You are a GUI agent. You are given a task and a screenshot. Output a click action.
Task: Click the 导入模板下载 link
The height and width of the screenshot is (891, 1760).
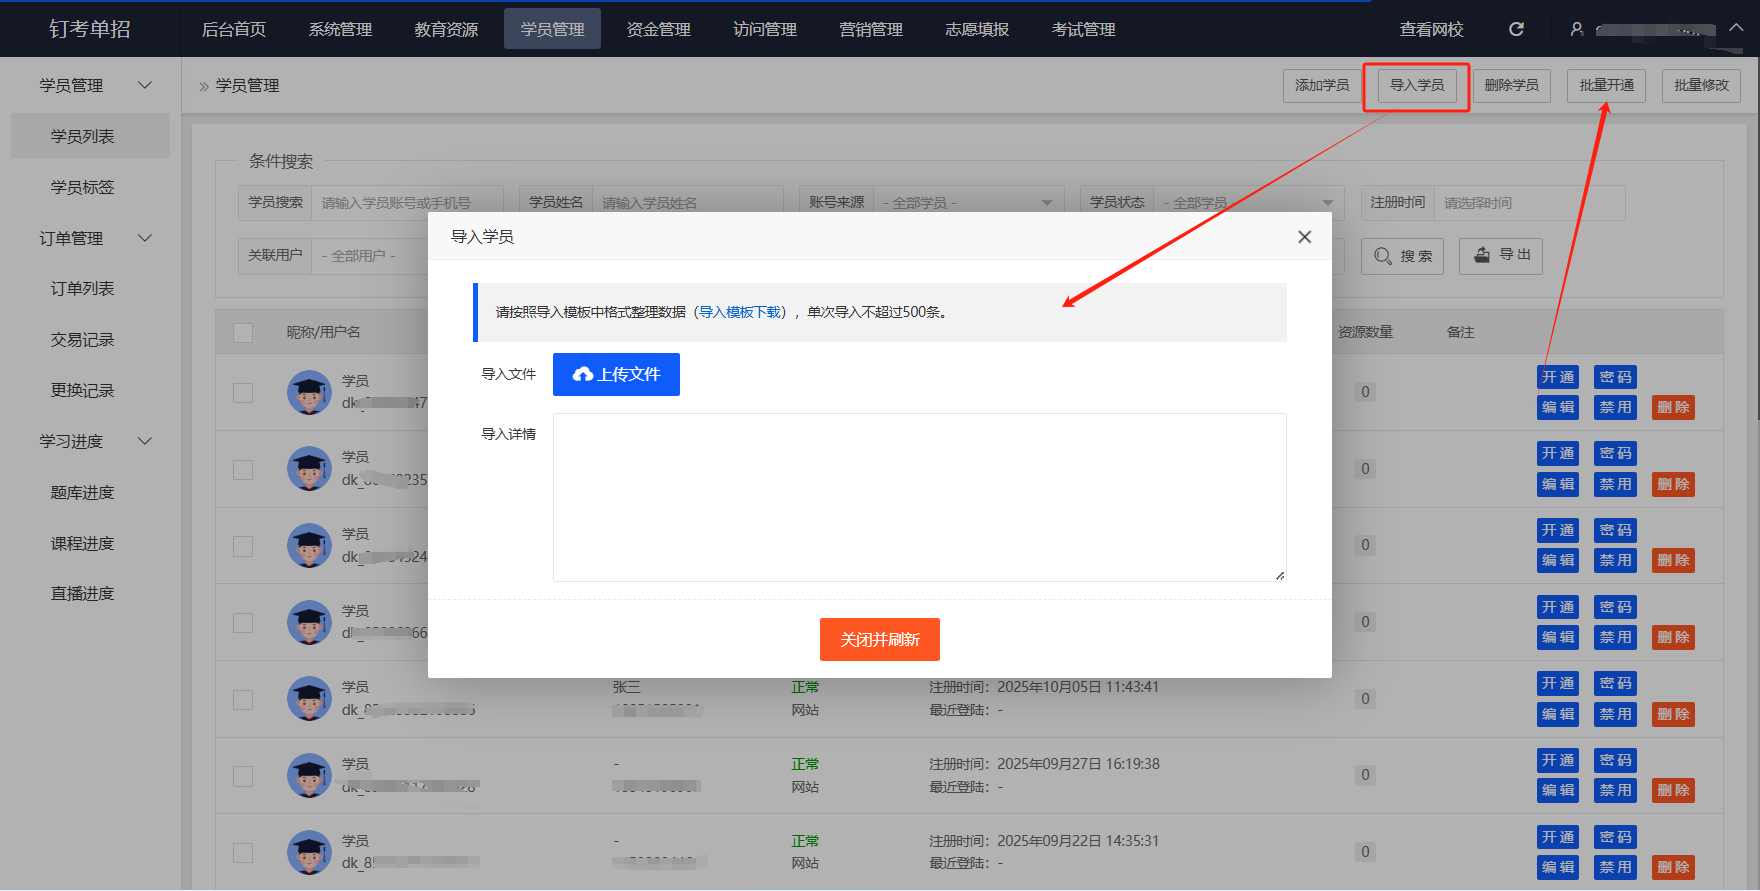(740, 312)
